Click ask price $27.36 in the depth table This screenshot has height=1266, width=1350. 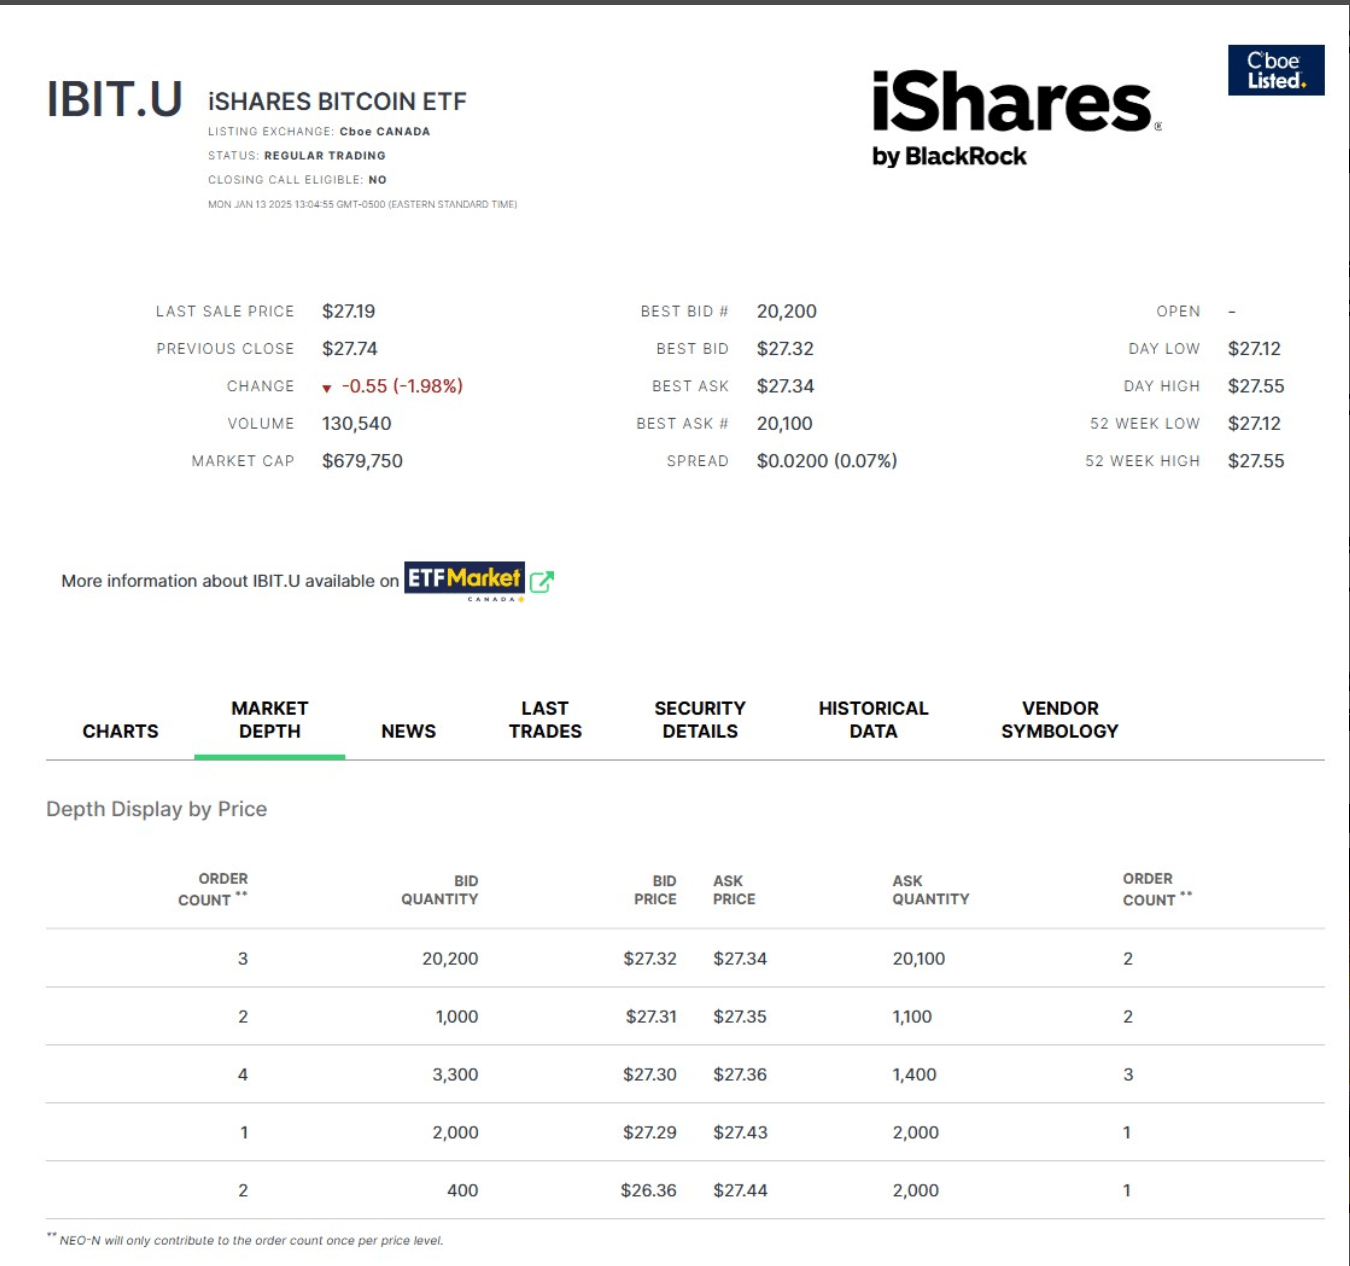click(x=740, y=1075)
